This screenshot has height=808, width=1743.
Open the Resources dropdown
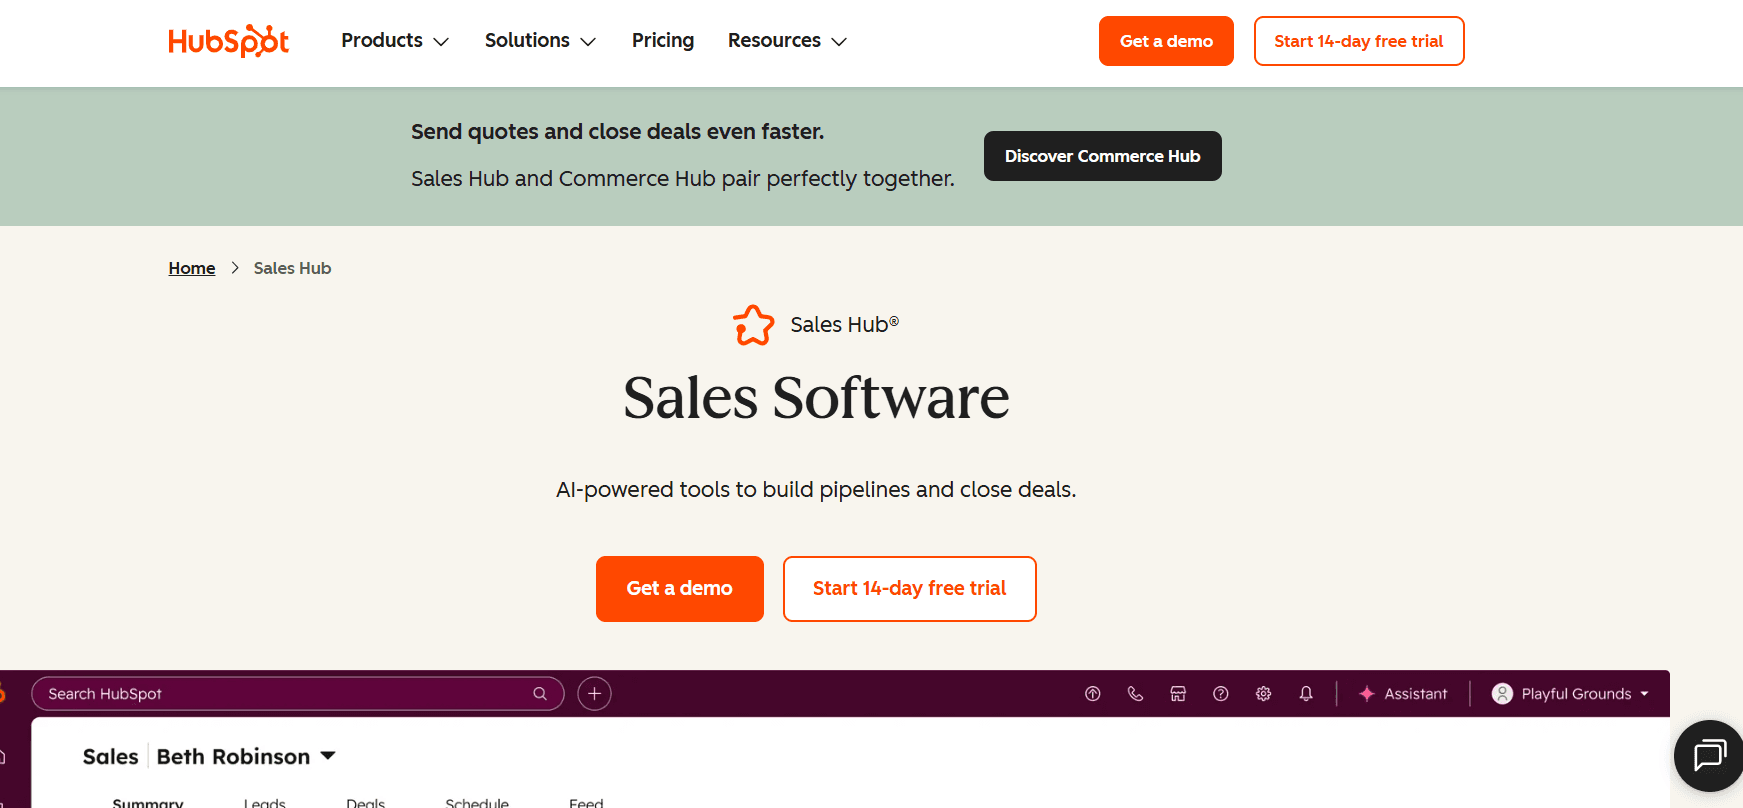pos(787,41)
